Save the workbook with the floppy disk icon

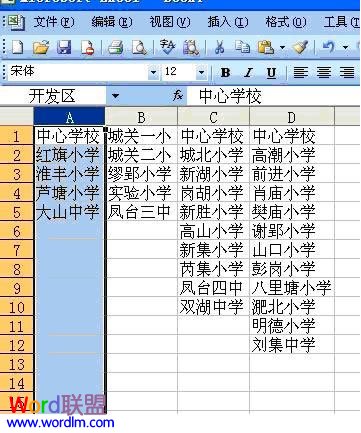click(x=64, y=47)
